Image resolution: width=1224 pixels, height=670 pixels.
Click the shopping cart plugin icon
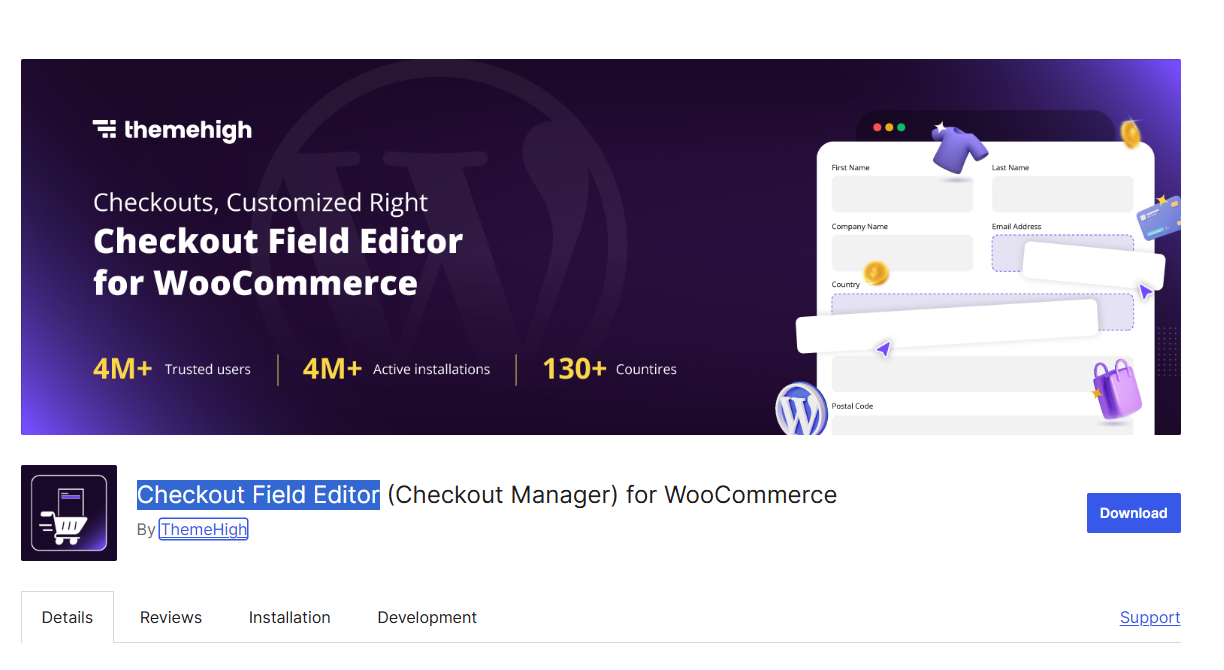(68, 512)
